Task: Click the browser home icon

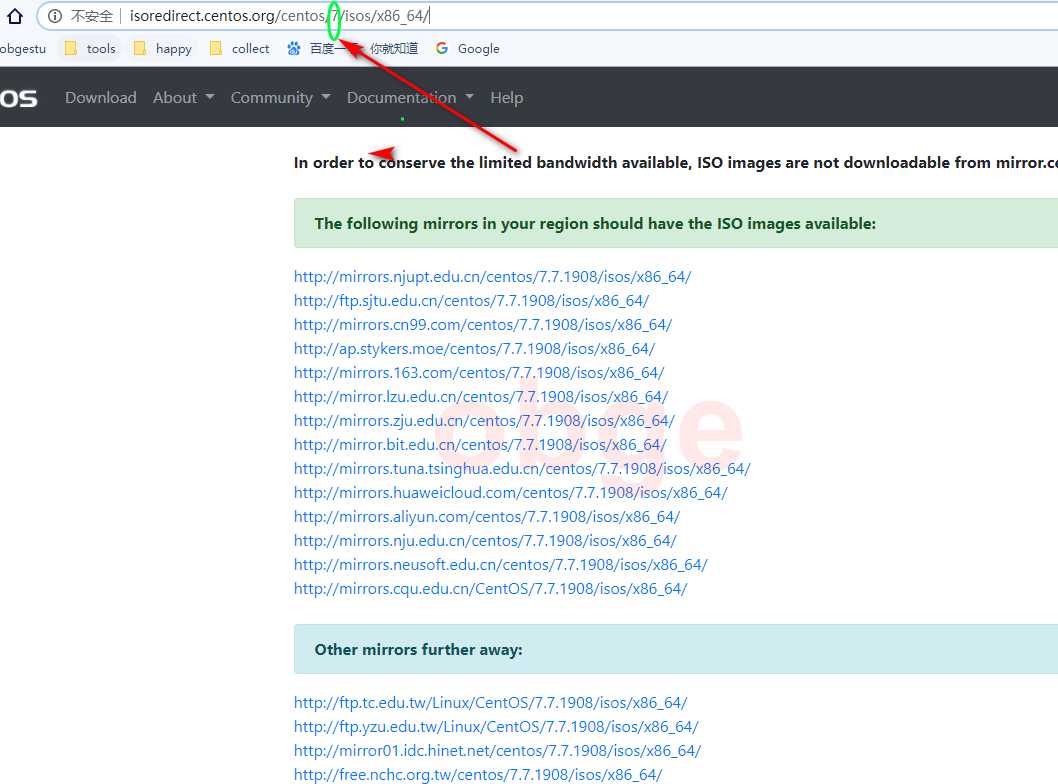Action: pos(15,16)
